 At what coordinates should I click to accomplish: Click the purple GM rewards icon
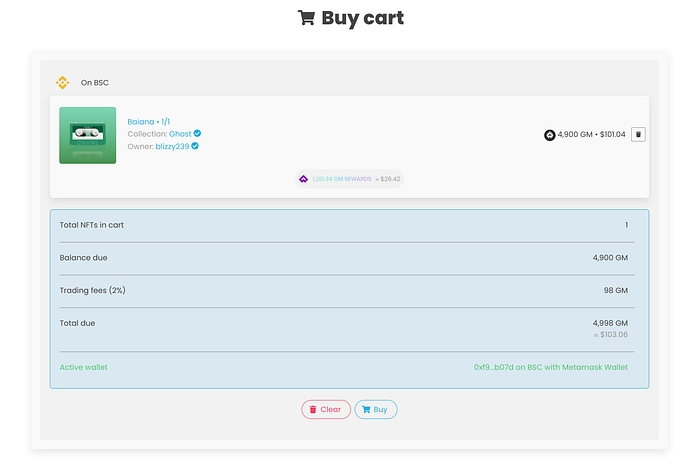point(304,179)
